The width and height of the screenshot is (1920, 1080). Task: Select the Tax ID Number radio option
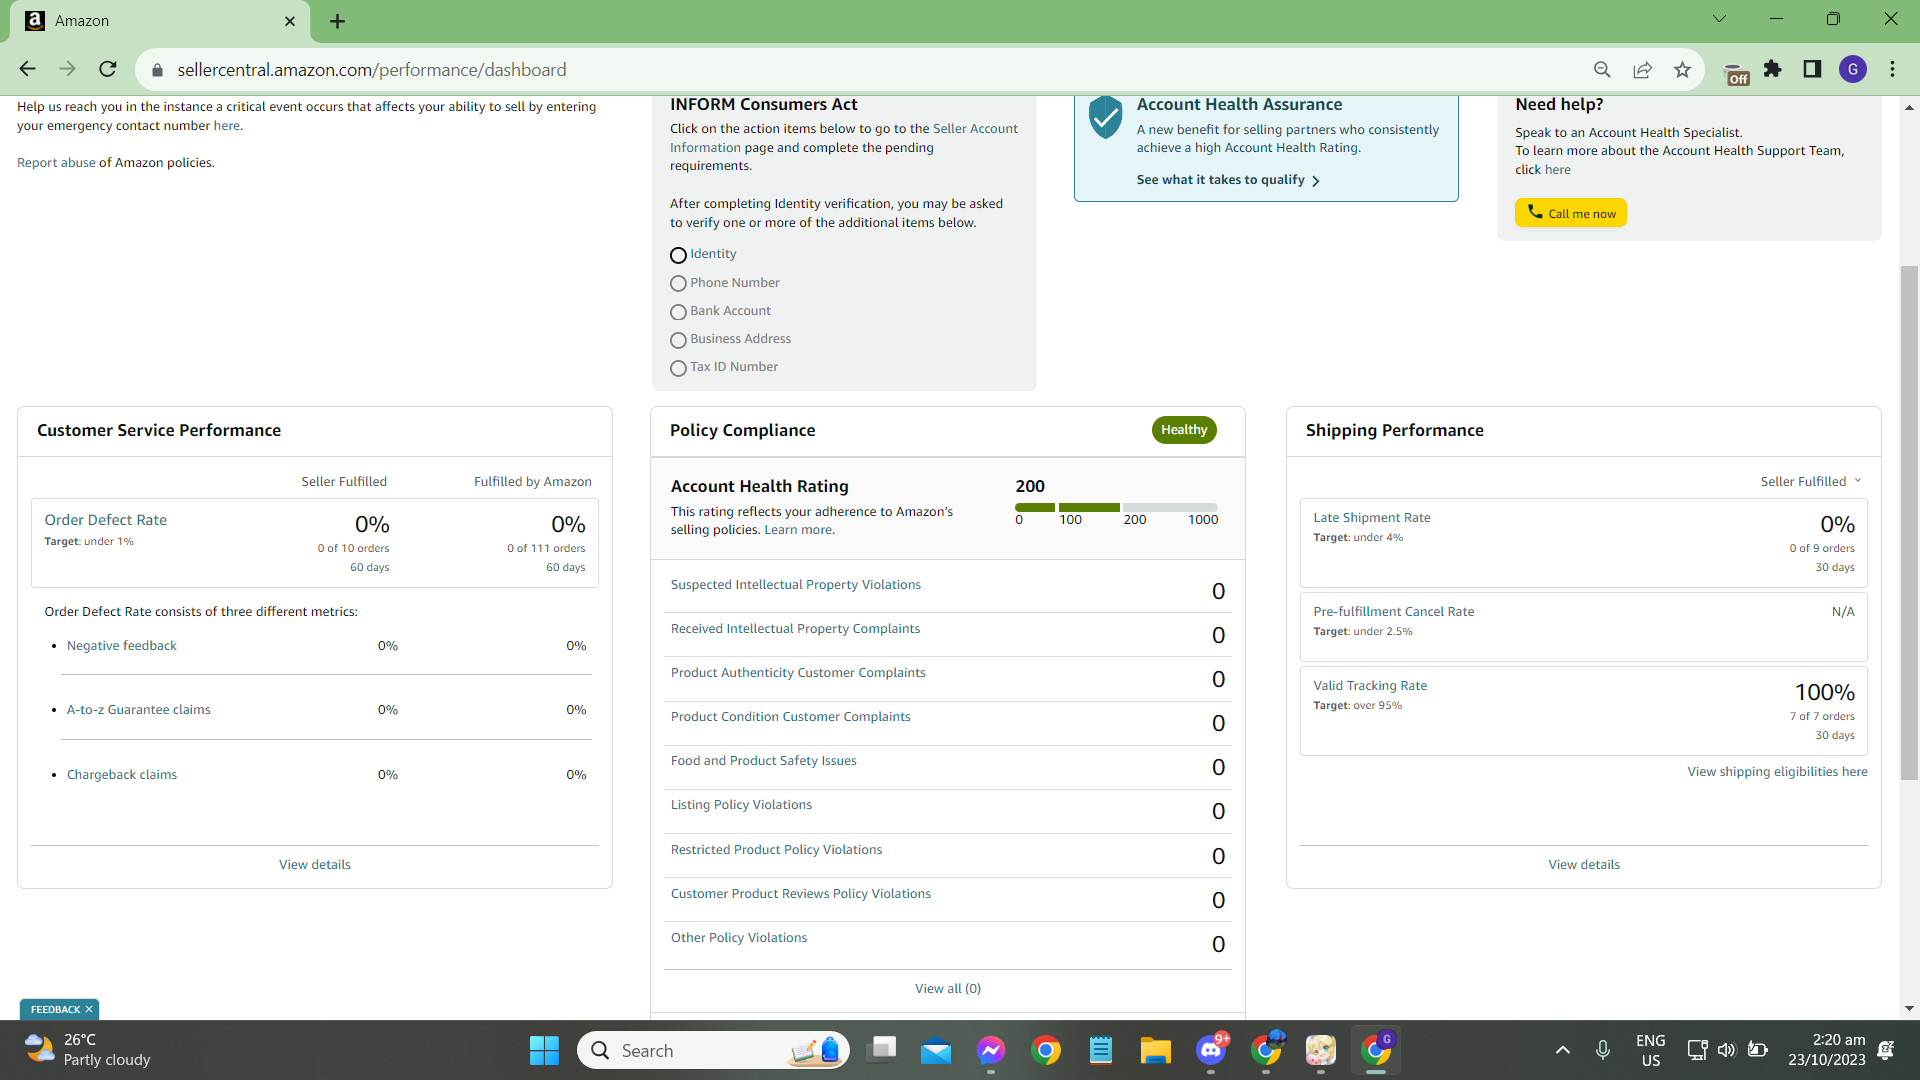pyautogui.click(x=678, y=368)
